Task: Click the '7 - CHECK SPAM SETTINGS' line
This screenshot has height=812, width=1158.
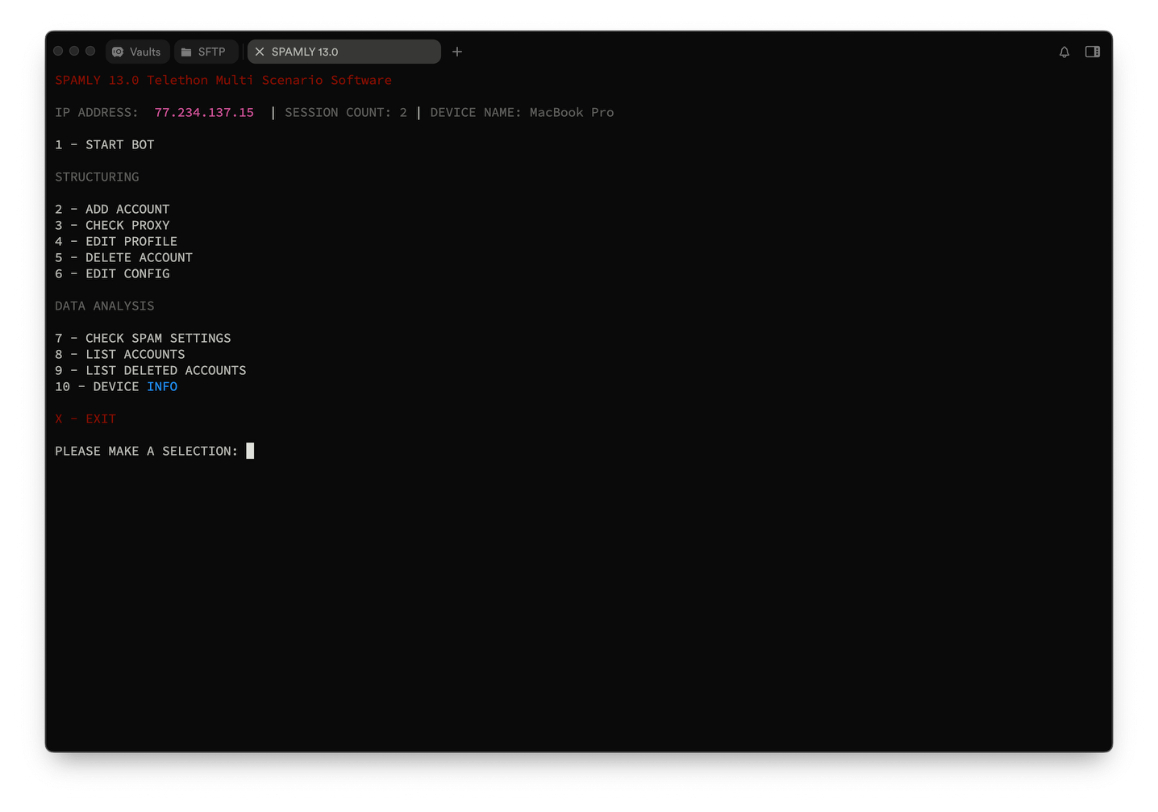Action: tap(143, 338)
